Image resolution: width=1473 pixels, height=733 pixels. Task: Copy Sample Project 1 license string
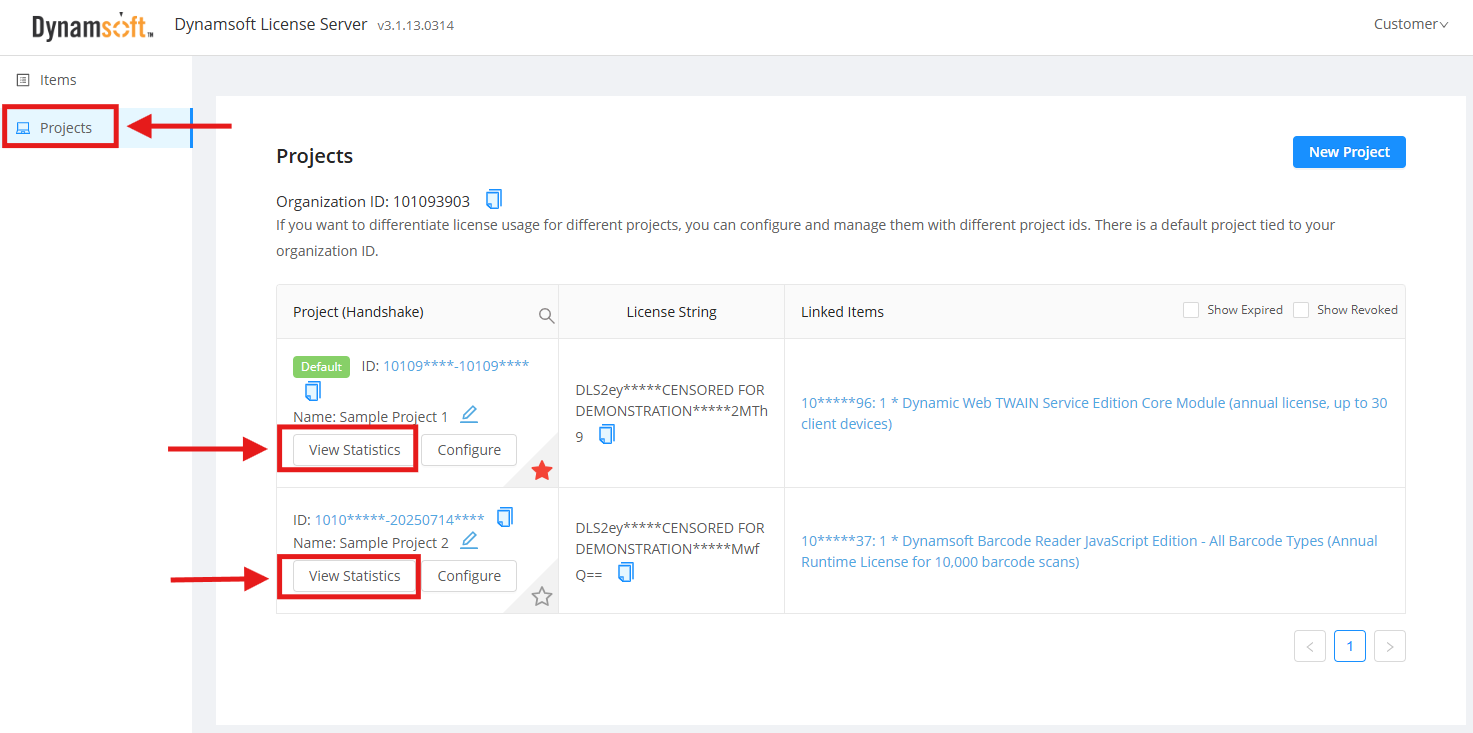(x=607, y=434)
